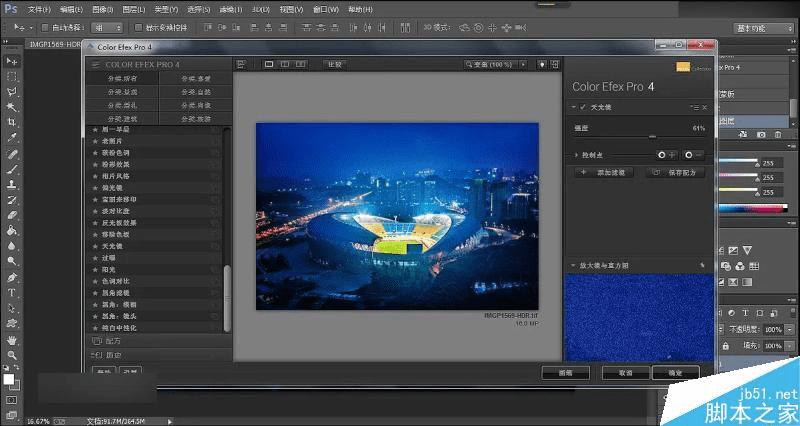Viewport: 800px width, 426px height.
Task: Toggle the filter list panel icon in preview toolbar
Action: 241,64
